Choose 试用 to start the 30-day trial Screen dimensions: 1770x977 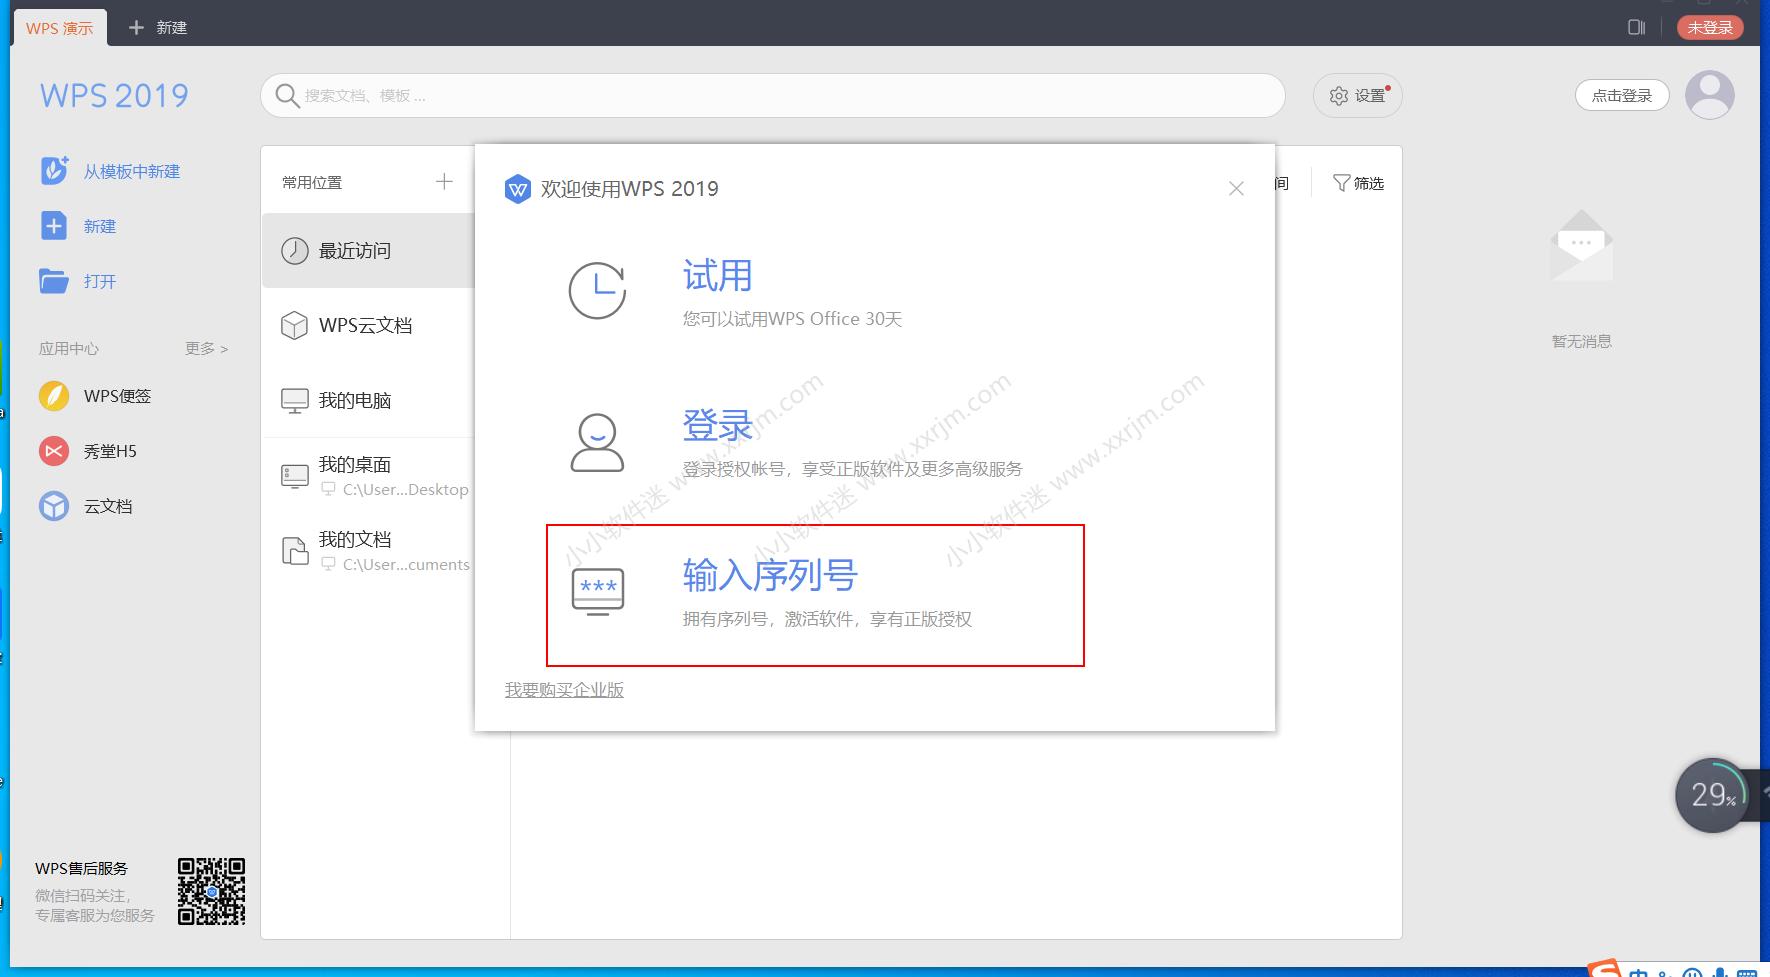[x=716, y=277]
